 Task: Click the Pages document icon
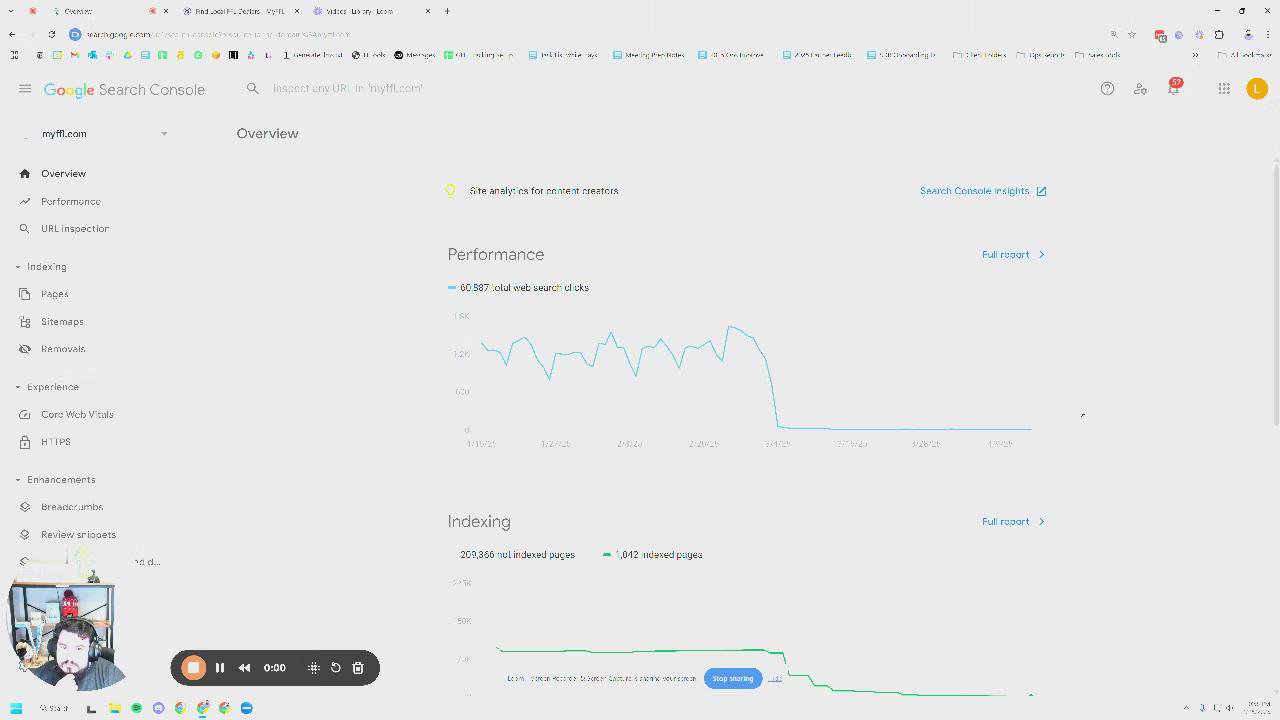tap(25, 294)
